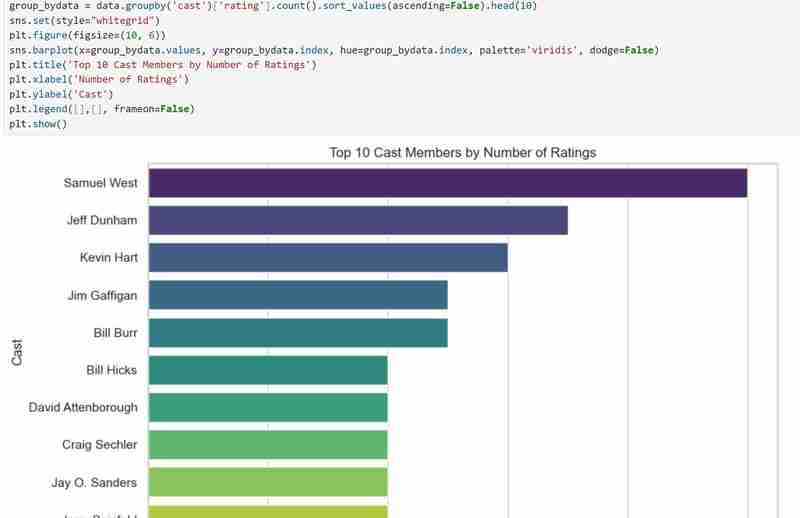Click the sns.barplot code line
The width and height of the screenshot is (800, 518).
coord(334,50)
